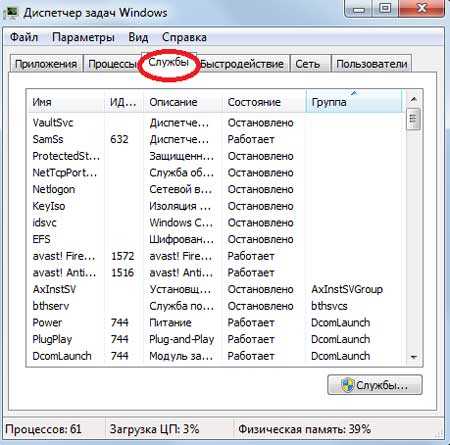
Task: Switch to the Приложения tab
Action: click(46, 64)
